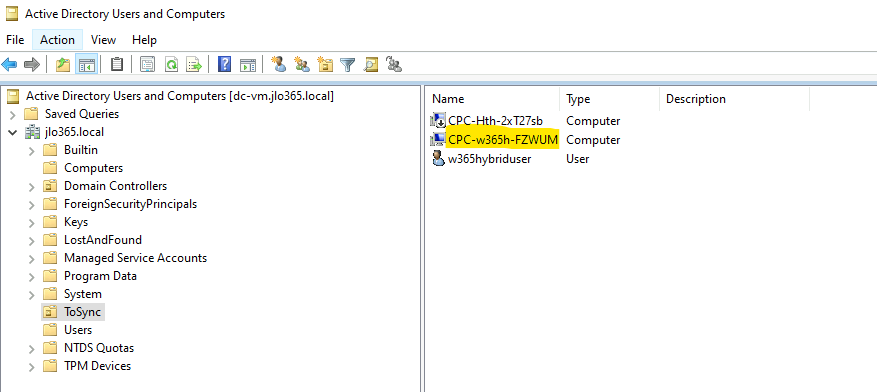Expand the Managed Service Accounts node
The height and width of the screenshot is (392, 877).
click(x=32, y=258)
